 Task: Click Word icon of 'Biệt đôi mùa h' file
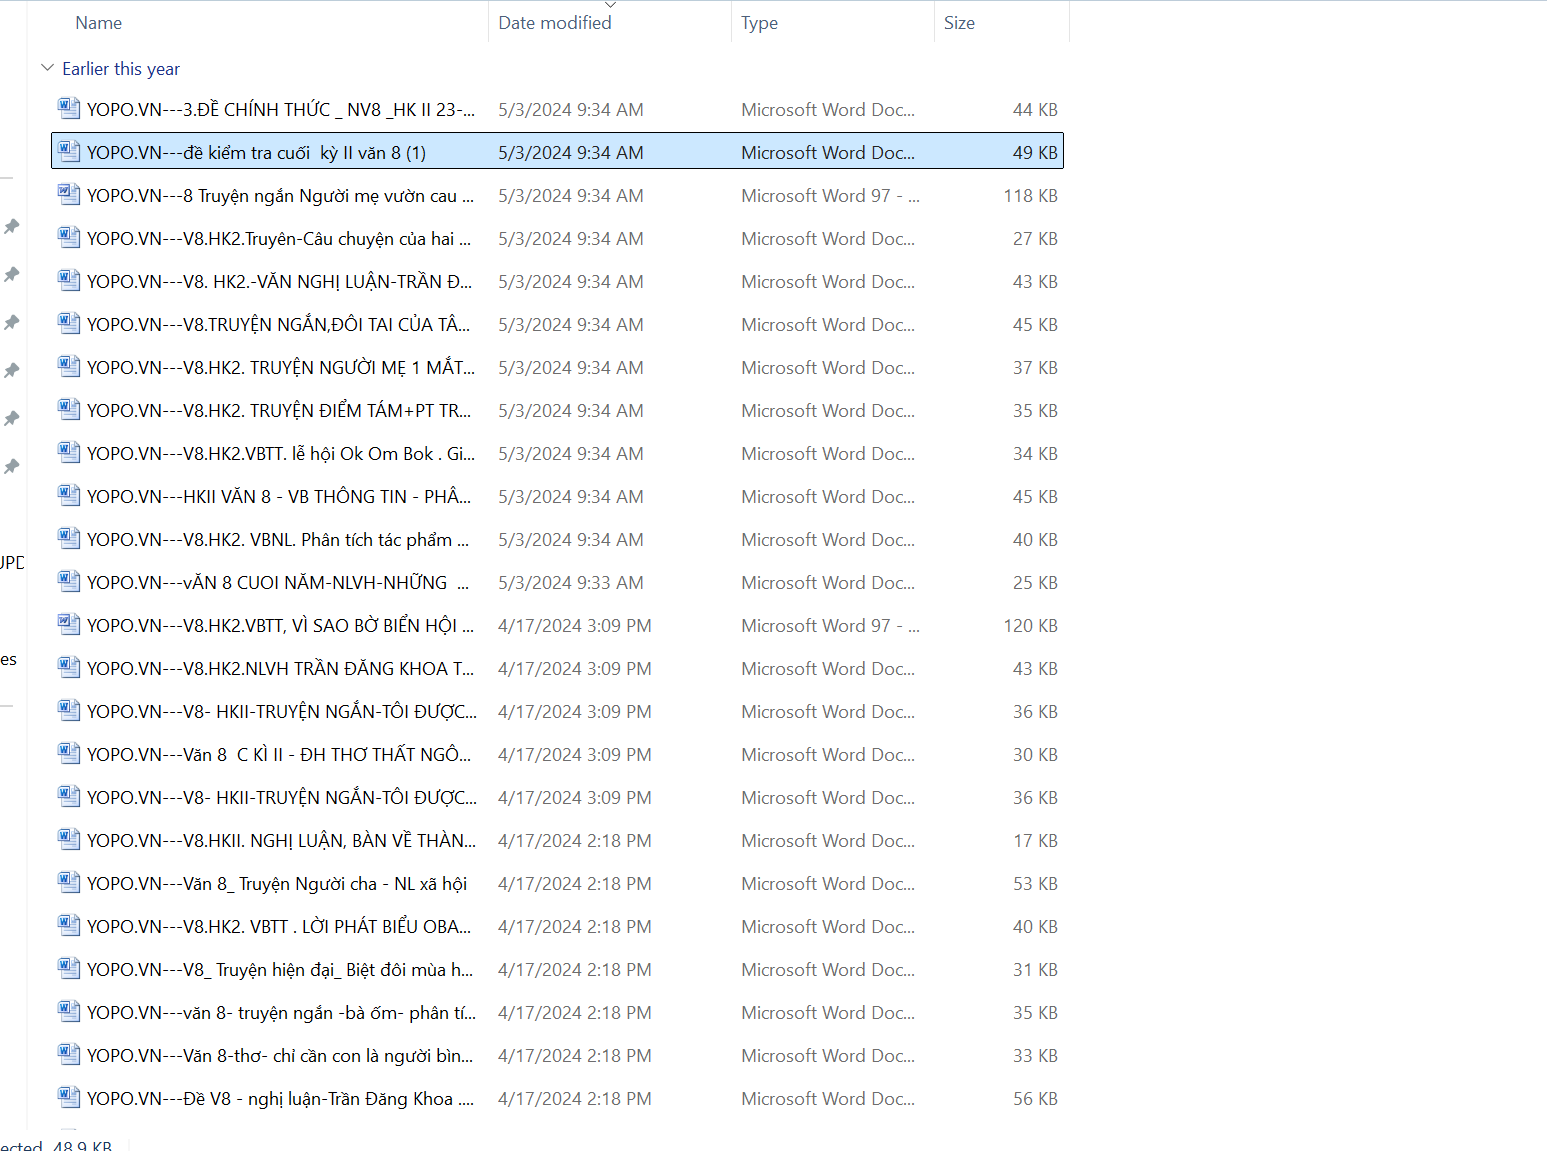pos(69,968)
